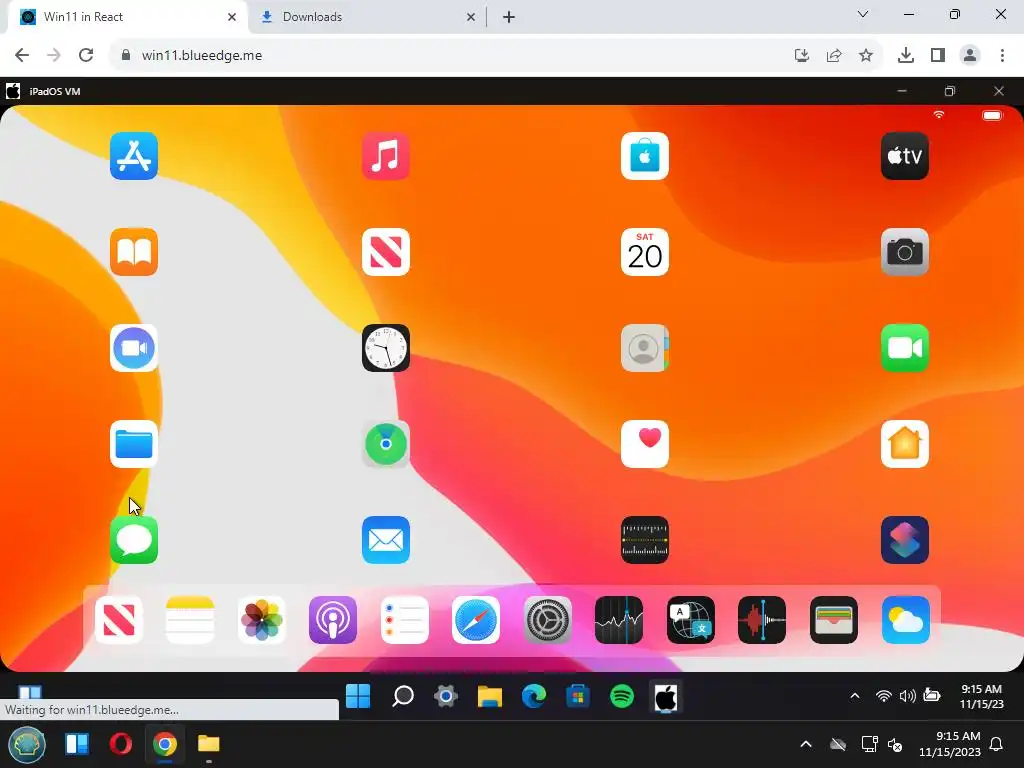
Task: Launch the Shortcuts app
Action: coord(904,540)
